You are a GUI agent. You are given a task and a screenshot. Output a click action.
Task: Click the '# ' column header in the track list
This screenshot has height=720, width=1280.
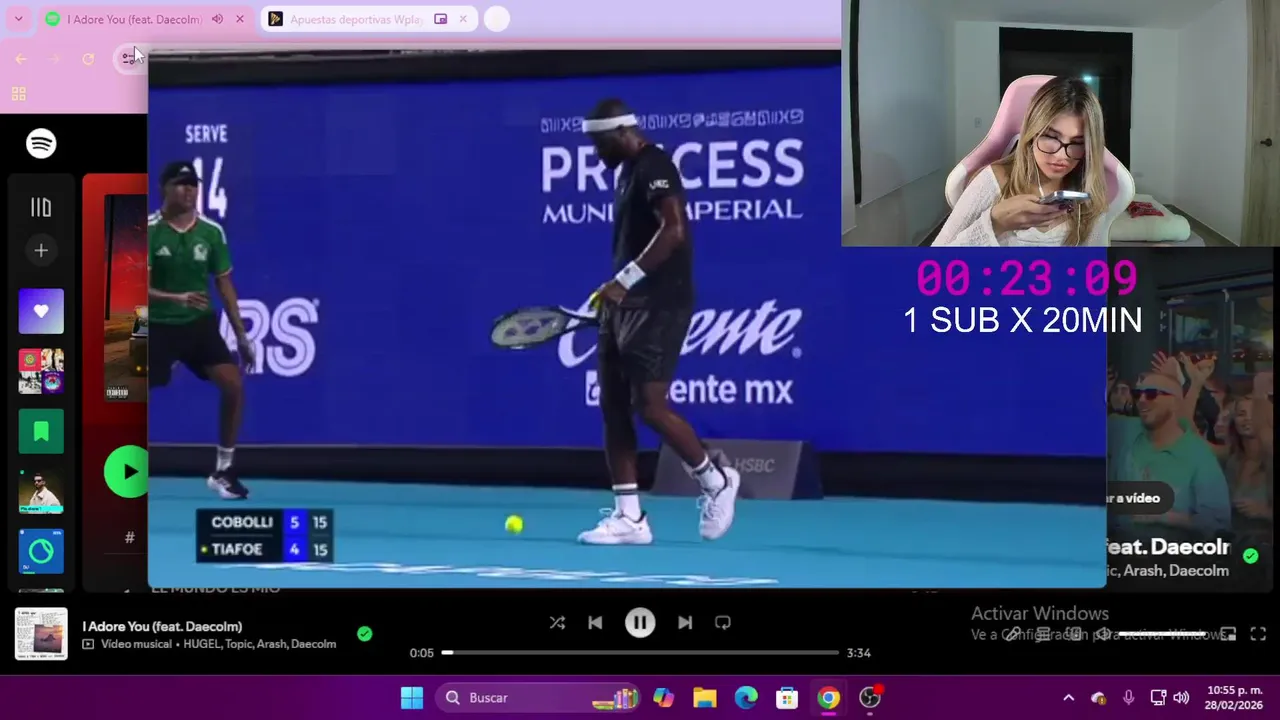point(129,538)
